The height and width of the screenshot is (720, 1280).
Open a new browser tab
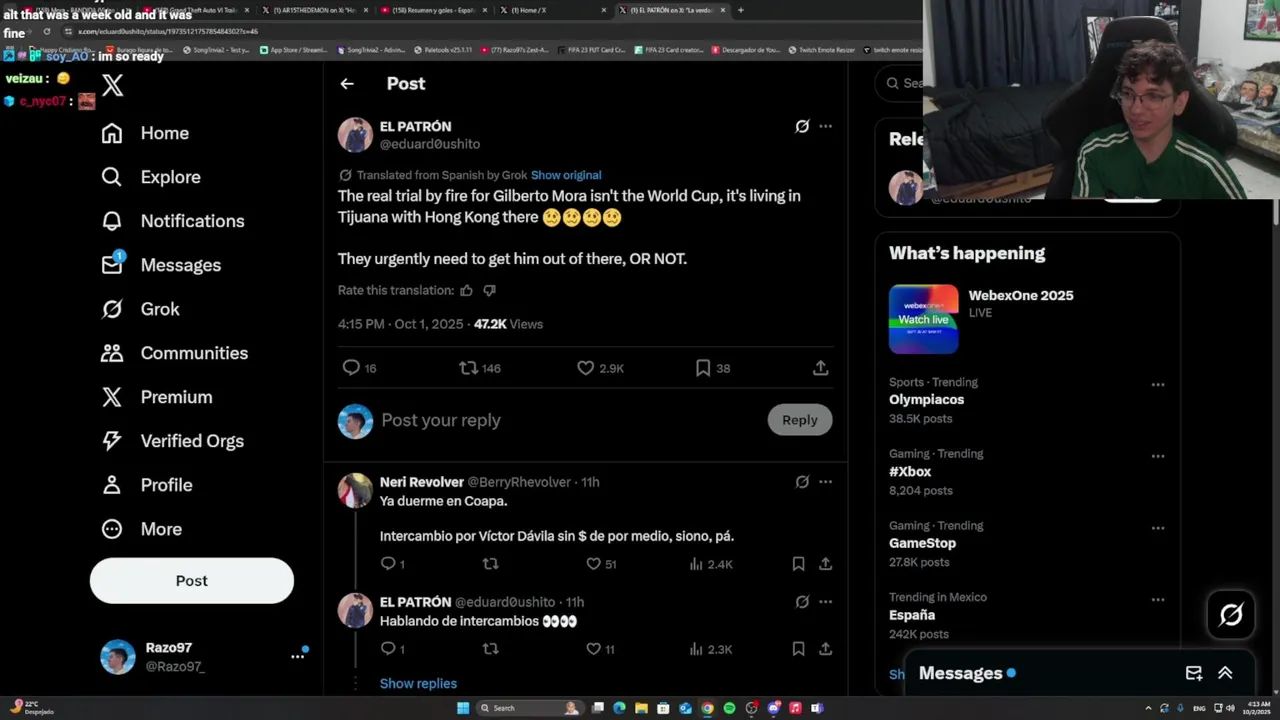pos(741,10)
